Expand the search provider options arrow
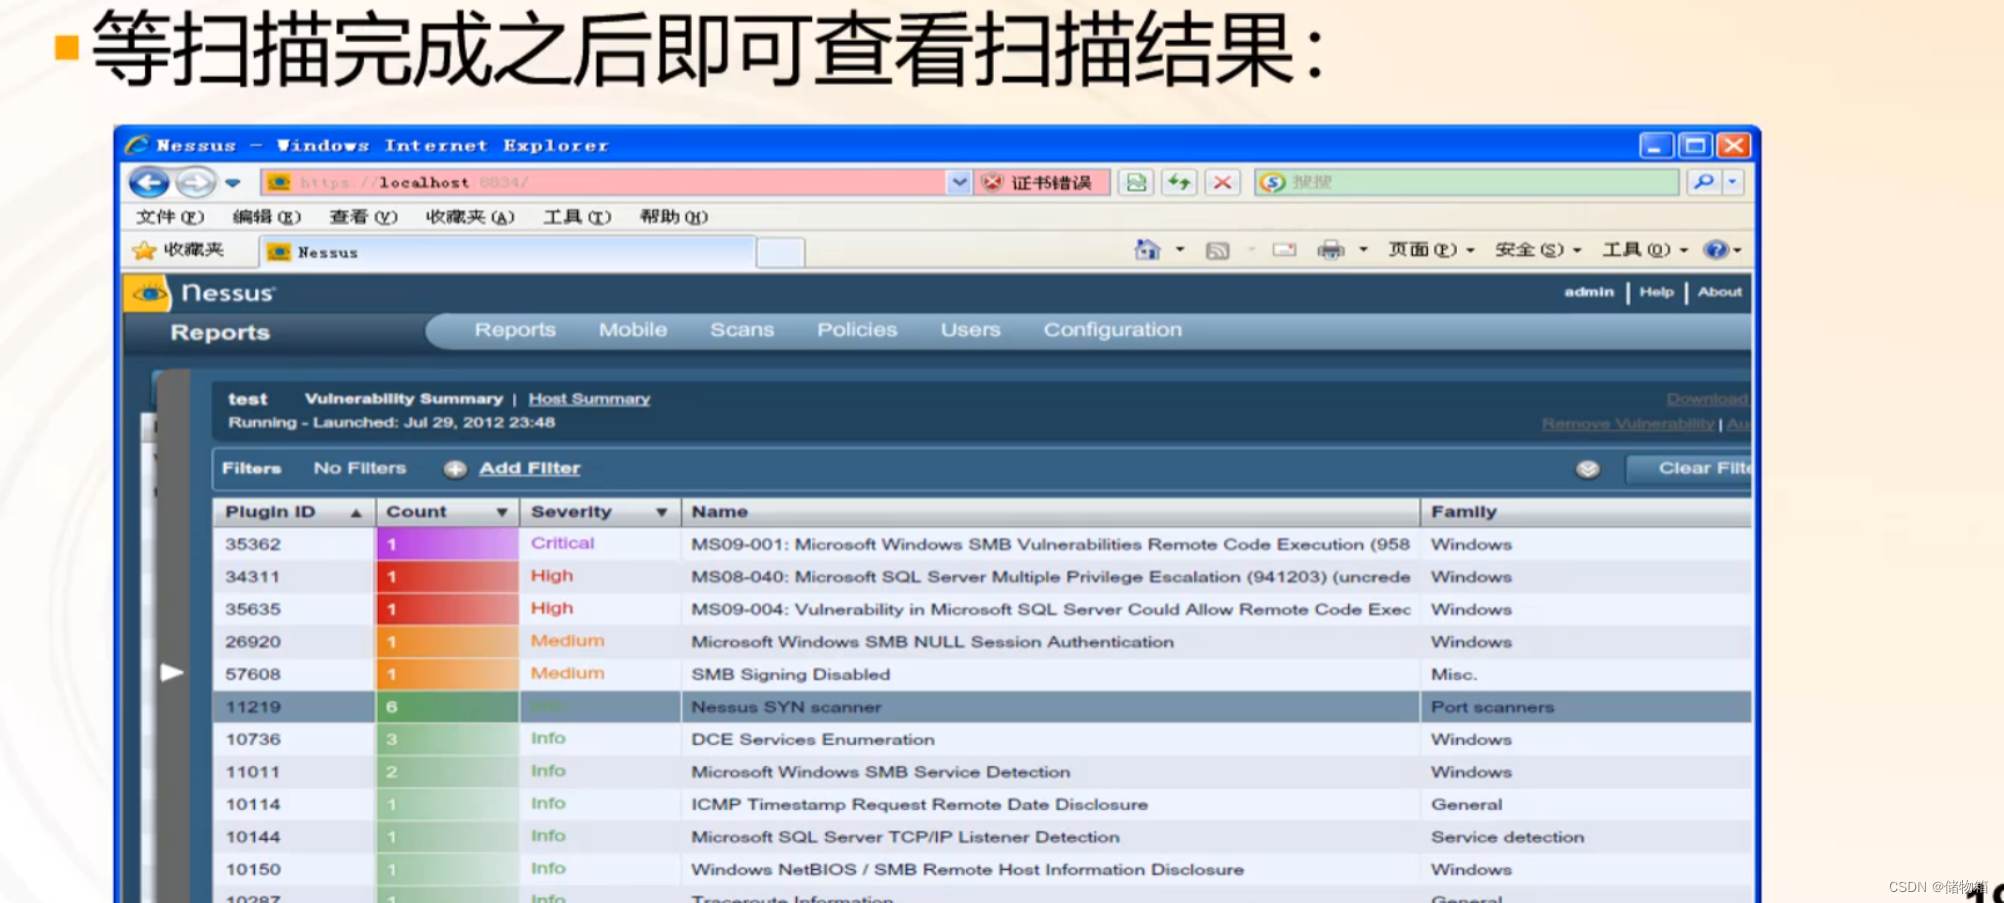This screenshot has height=903, width=2004. tap(1732, 182)
